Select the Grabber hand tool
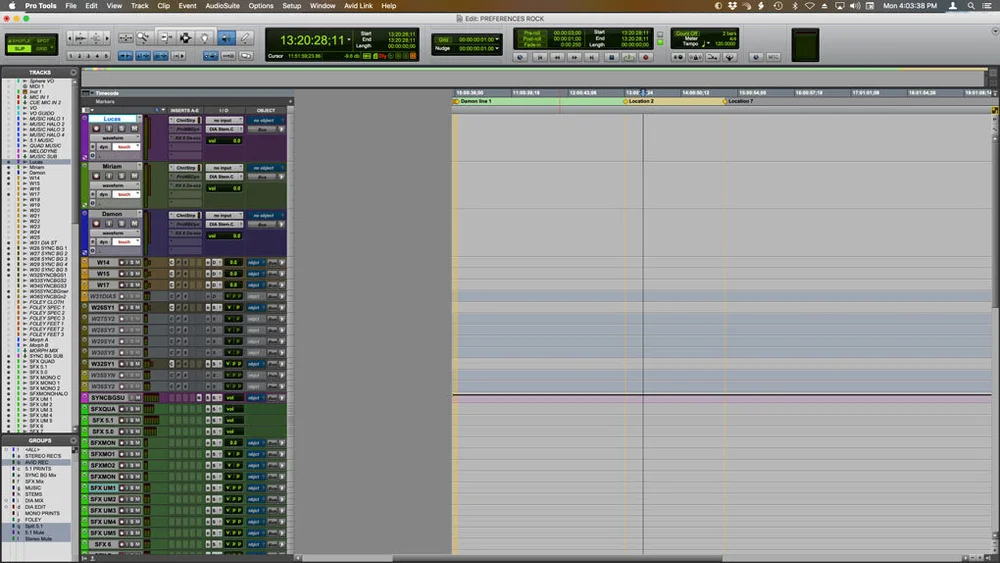 coord(205,38)
